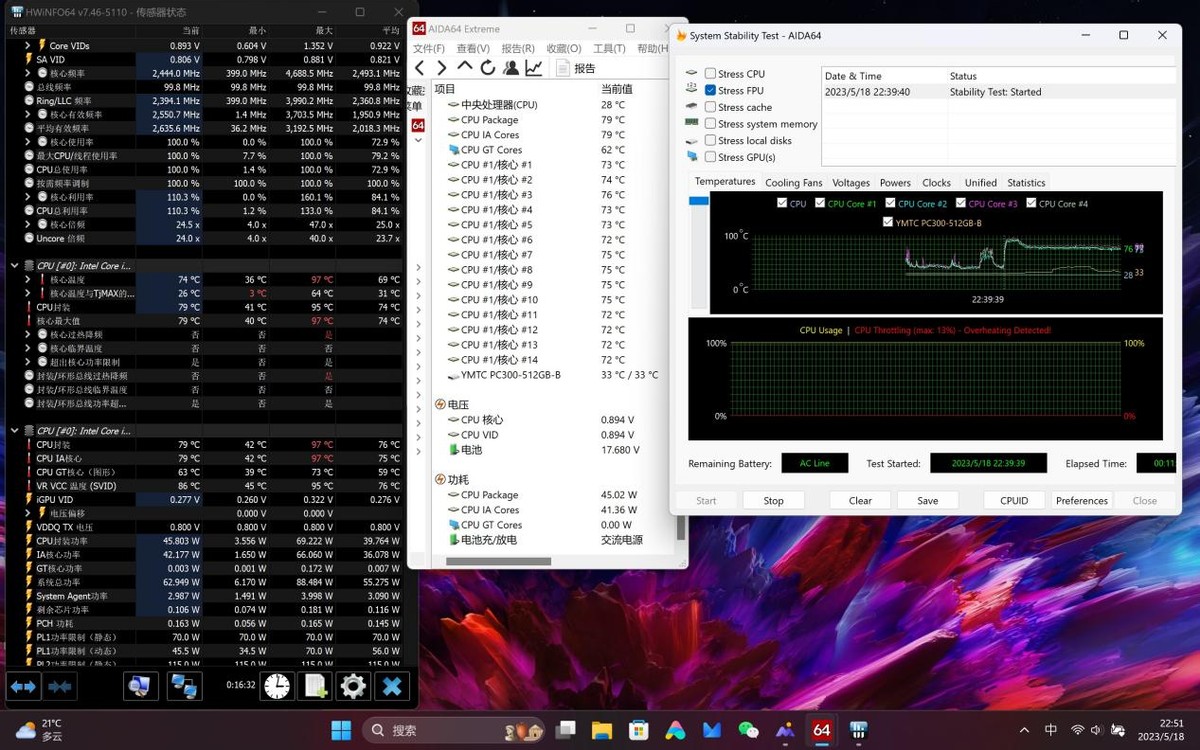The image size is (1200, 750).
Task: Open the AIDA64 report graph icon
Action: point(533,67)
